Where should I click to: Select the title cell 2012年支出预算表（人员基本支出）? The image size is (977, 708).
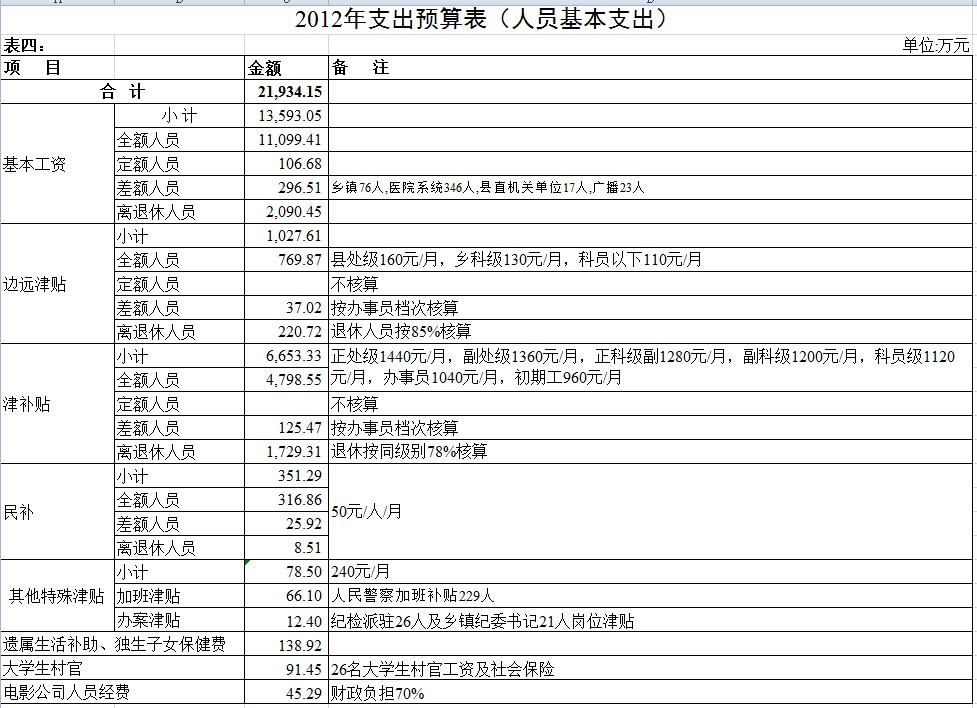[480, 19]
